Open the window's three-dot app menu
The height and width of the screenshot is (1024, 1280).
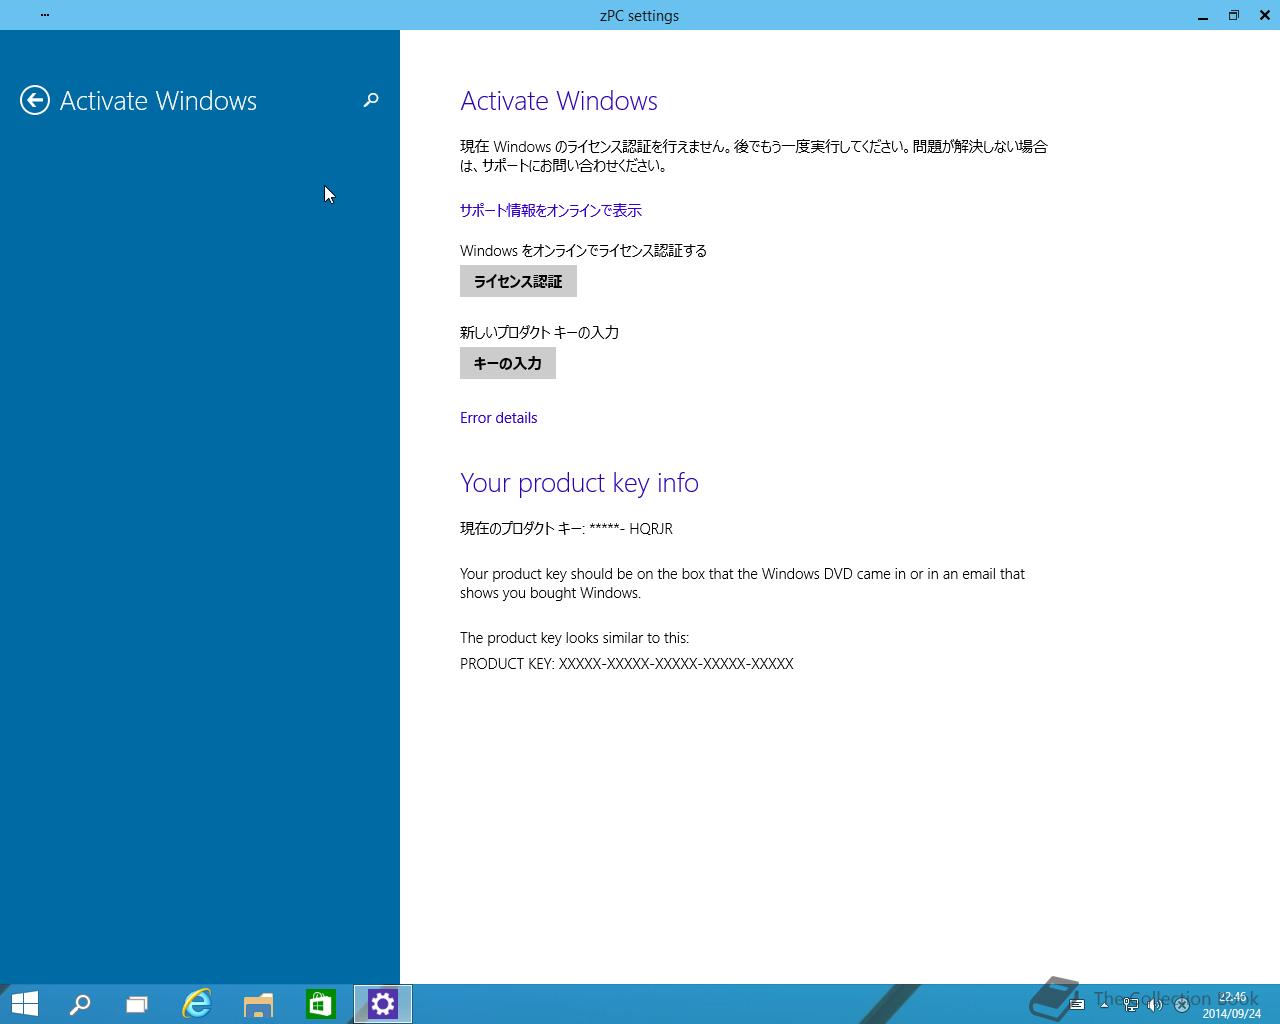(x=45, y=15)
